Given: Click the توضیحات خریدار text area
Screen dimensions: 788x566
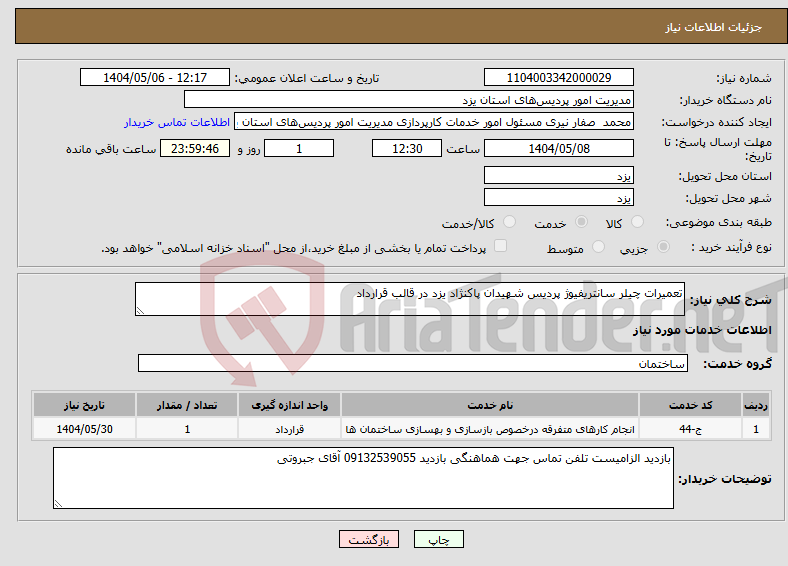Looking at the screenshot, I should [x=363, y=478].
